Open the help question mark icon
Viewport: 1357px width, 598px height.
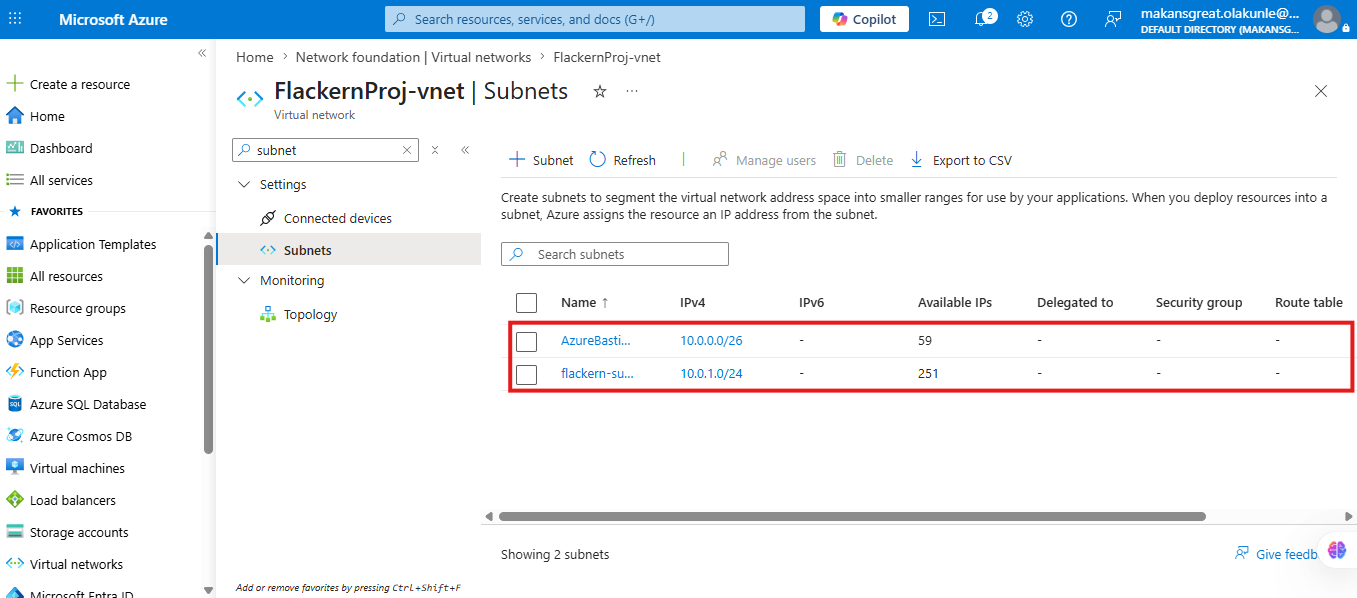pyautogui.click(x=1069, y=19)
